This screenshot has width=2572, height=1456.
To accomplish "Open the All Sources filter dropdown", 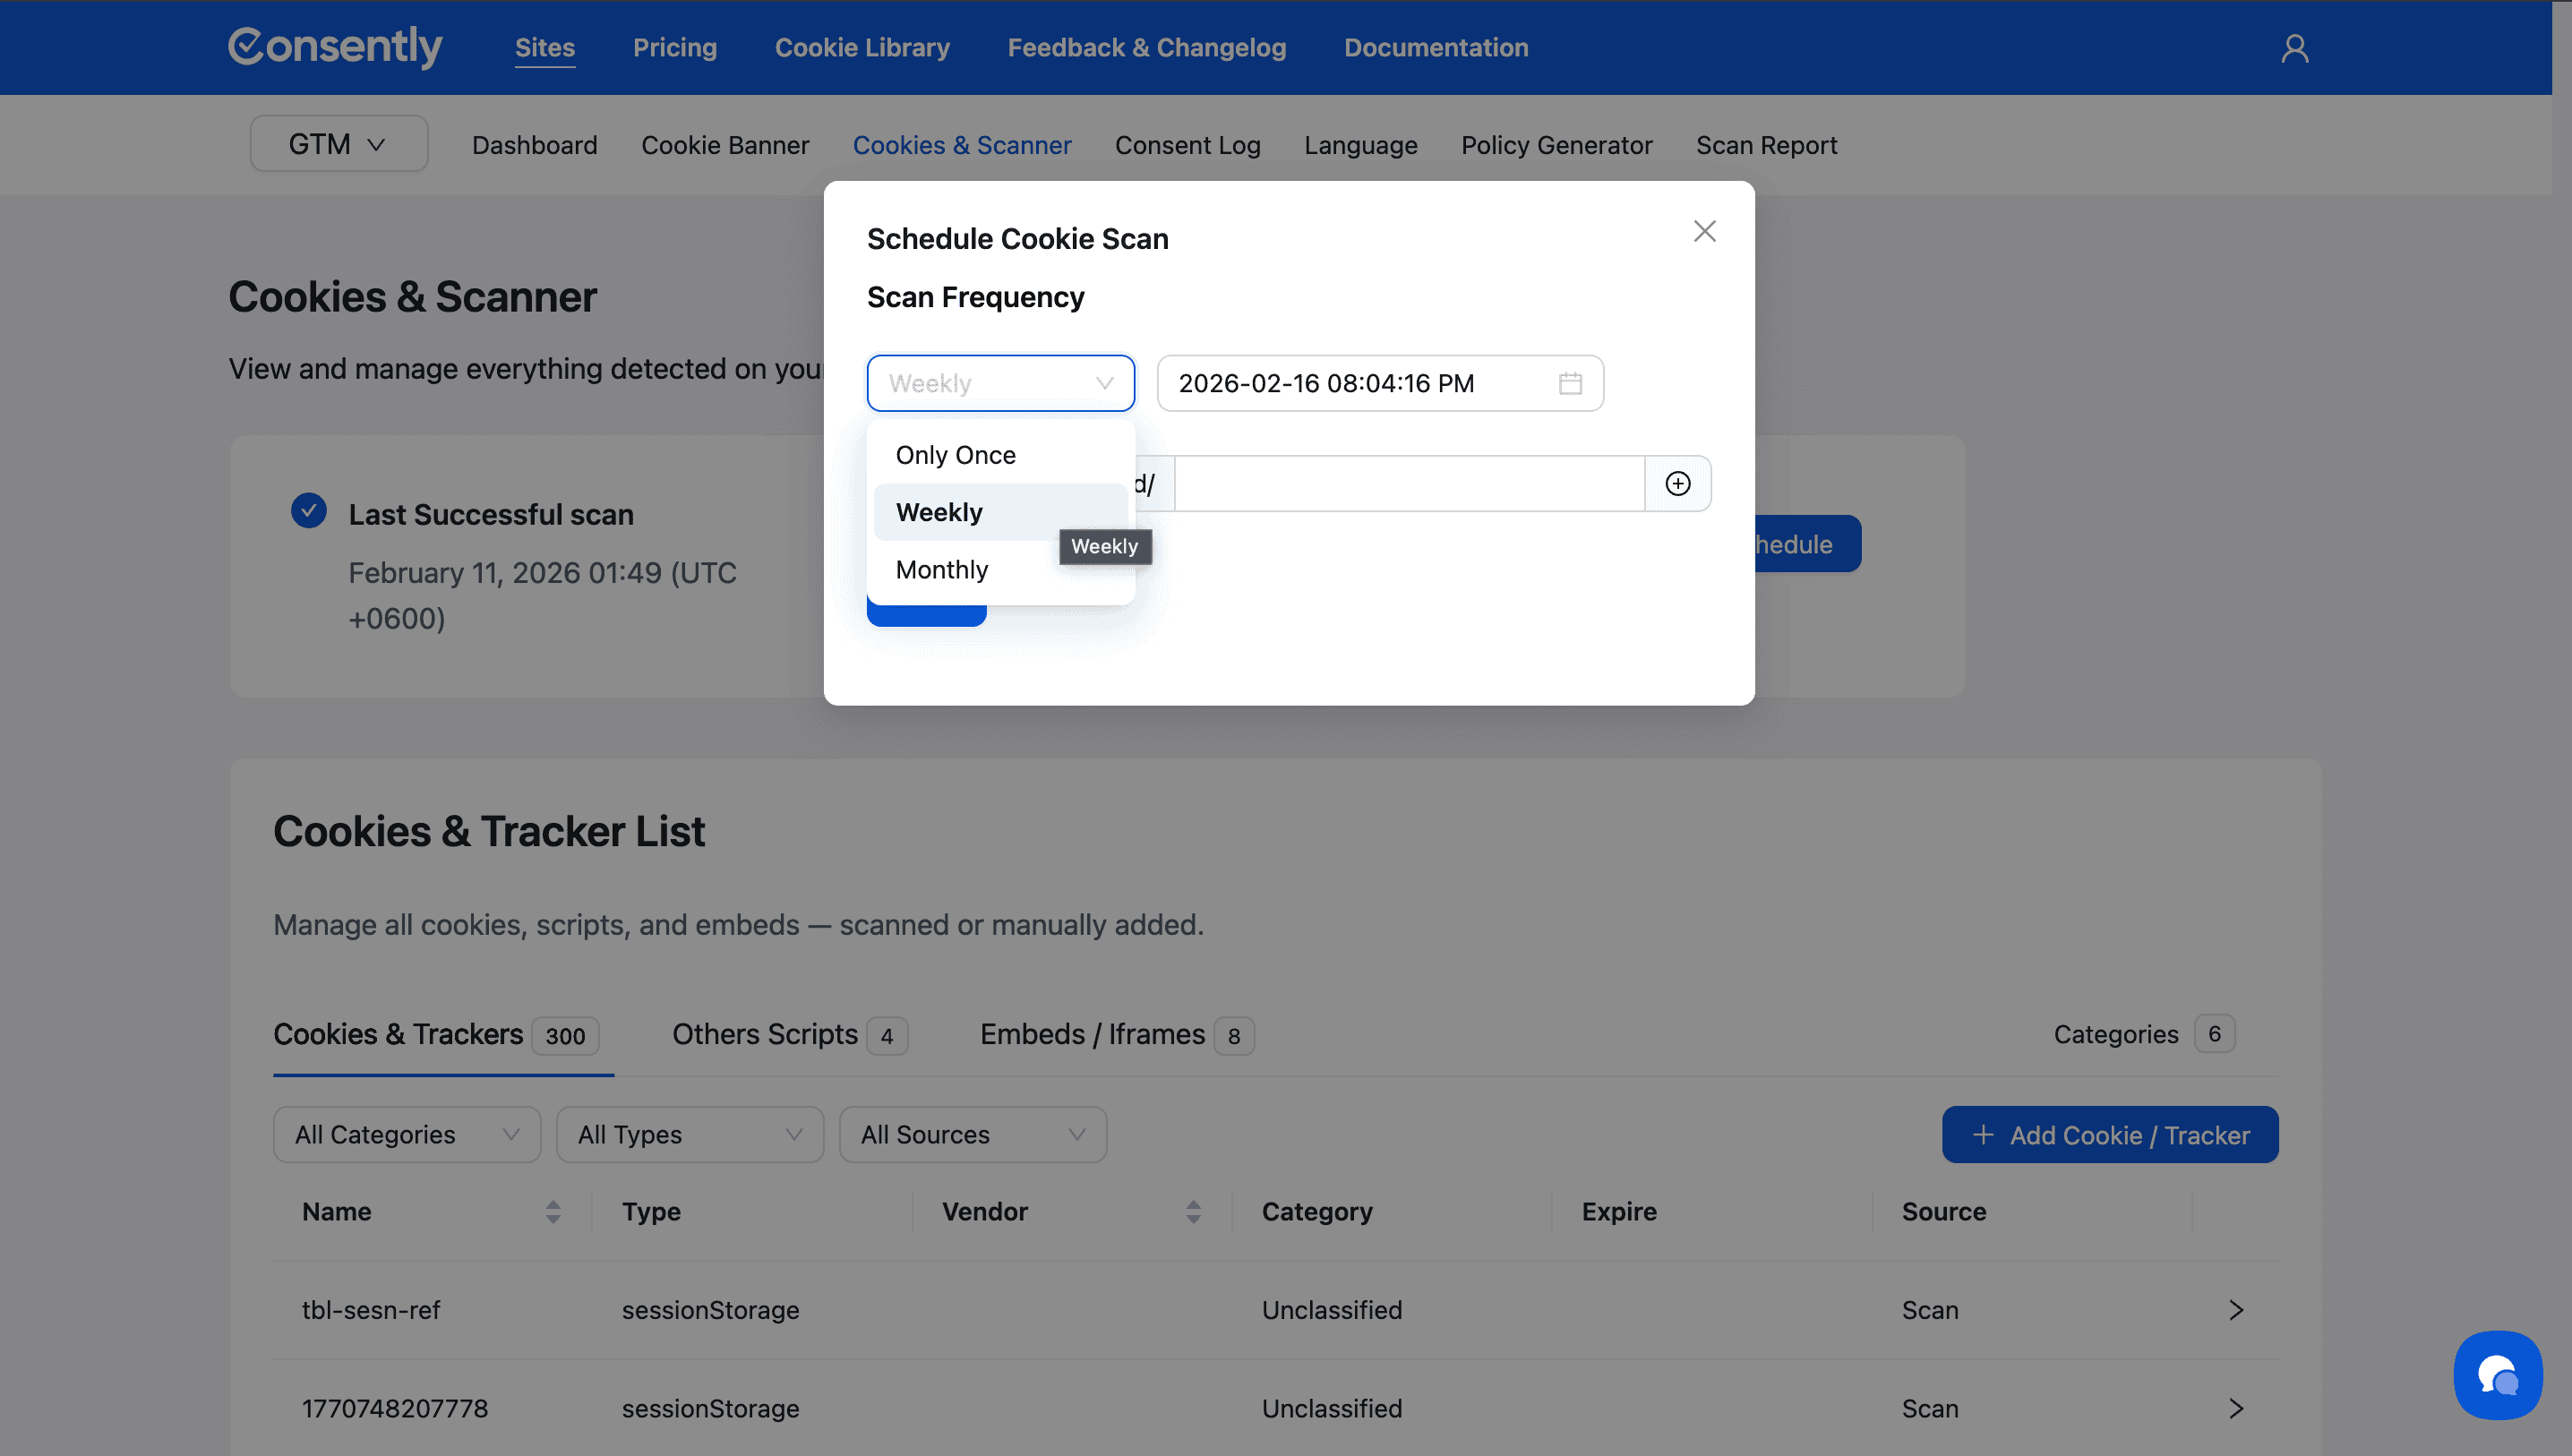I will pos(972,1135).
